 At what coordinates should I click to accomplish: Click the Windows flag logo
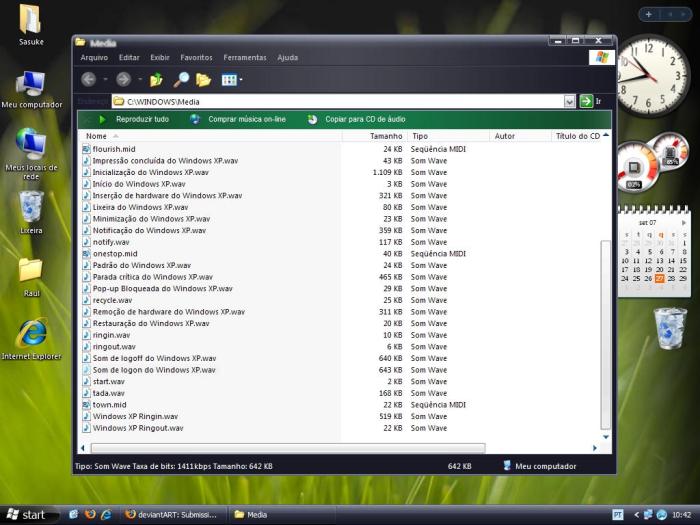602,57
